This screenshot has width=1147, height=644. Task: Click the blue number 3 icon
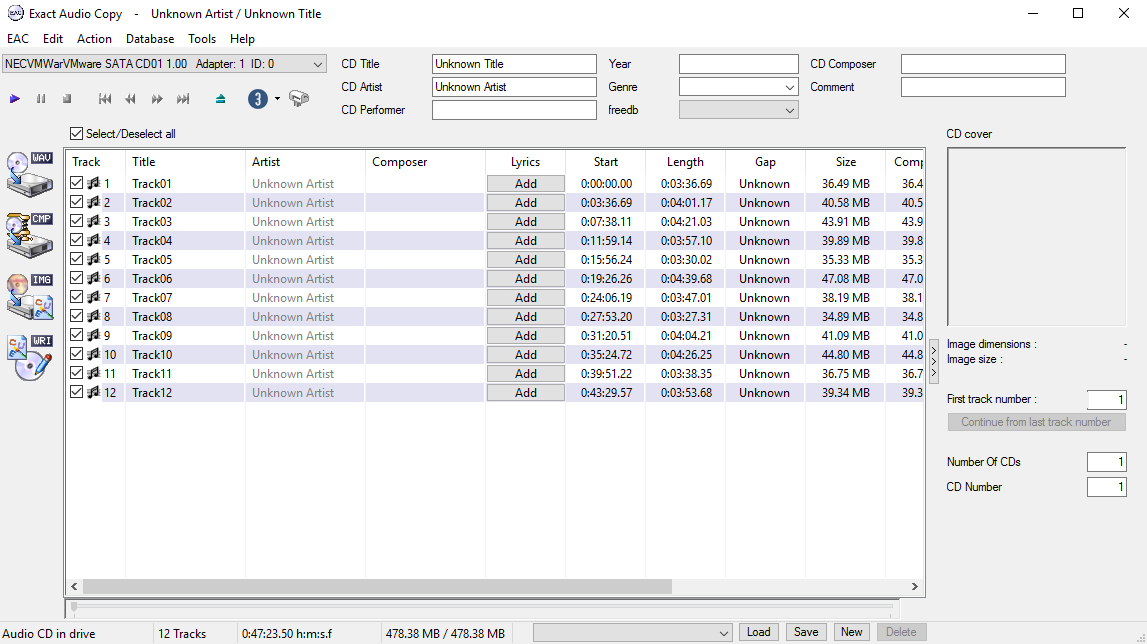click(257, 98)
